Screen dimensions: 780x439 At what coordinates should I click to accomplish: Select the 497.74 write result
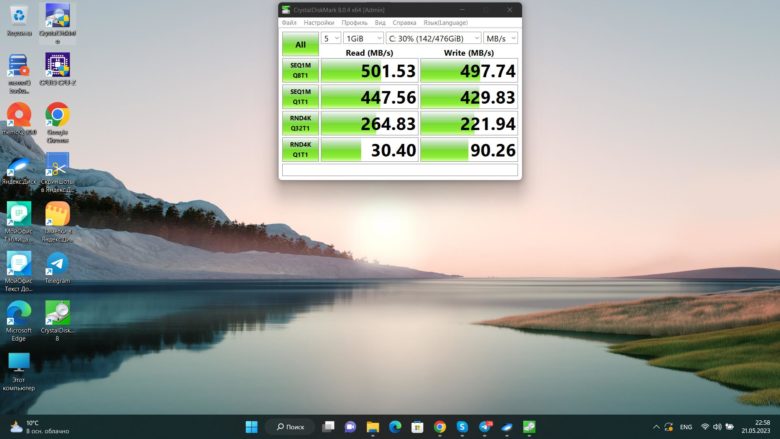(469, 71)
